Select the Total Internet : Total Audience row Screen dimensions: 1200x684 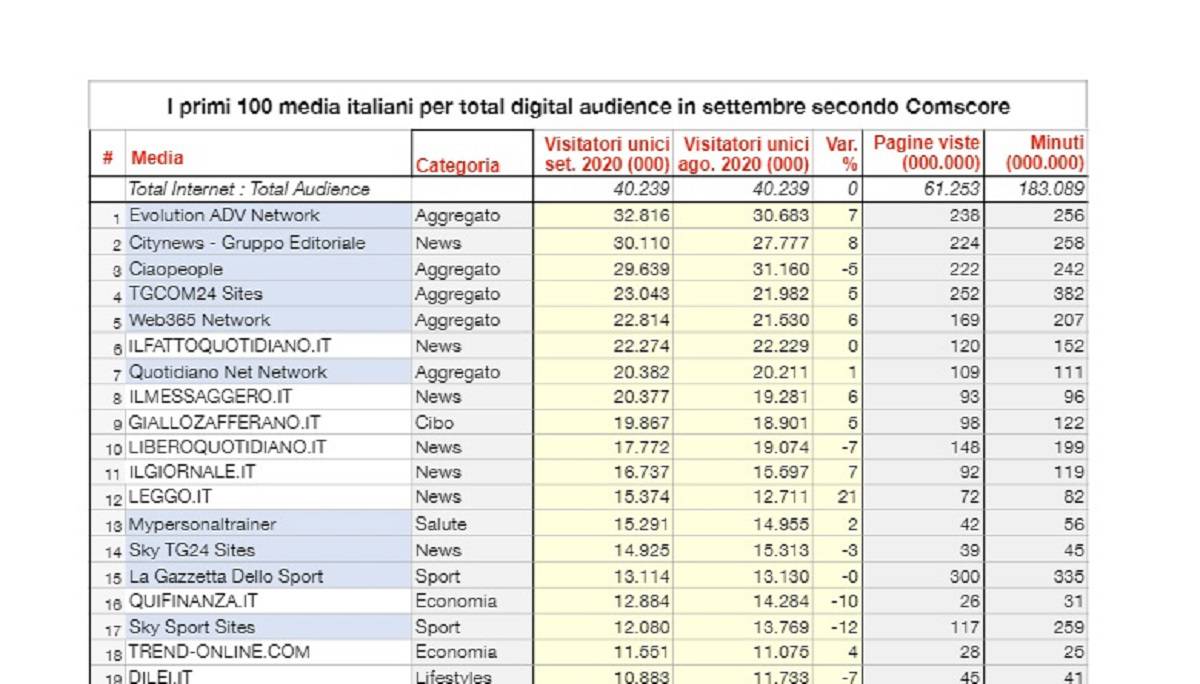pyautogui.click(x=248, y=189)
